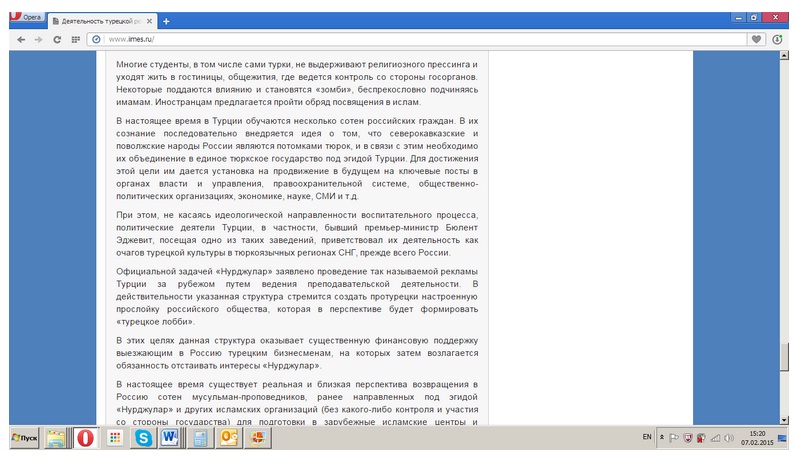The width and height of the screenshot is (798, 465).
Task: Open the Speed Dial grid
Action: (x=75, y=39)
